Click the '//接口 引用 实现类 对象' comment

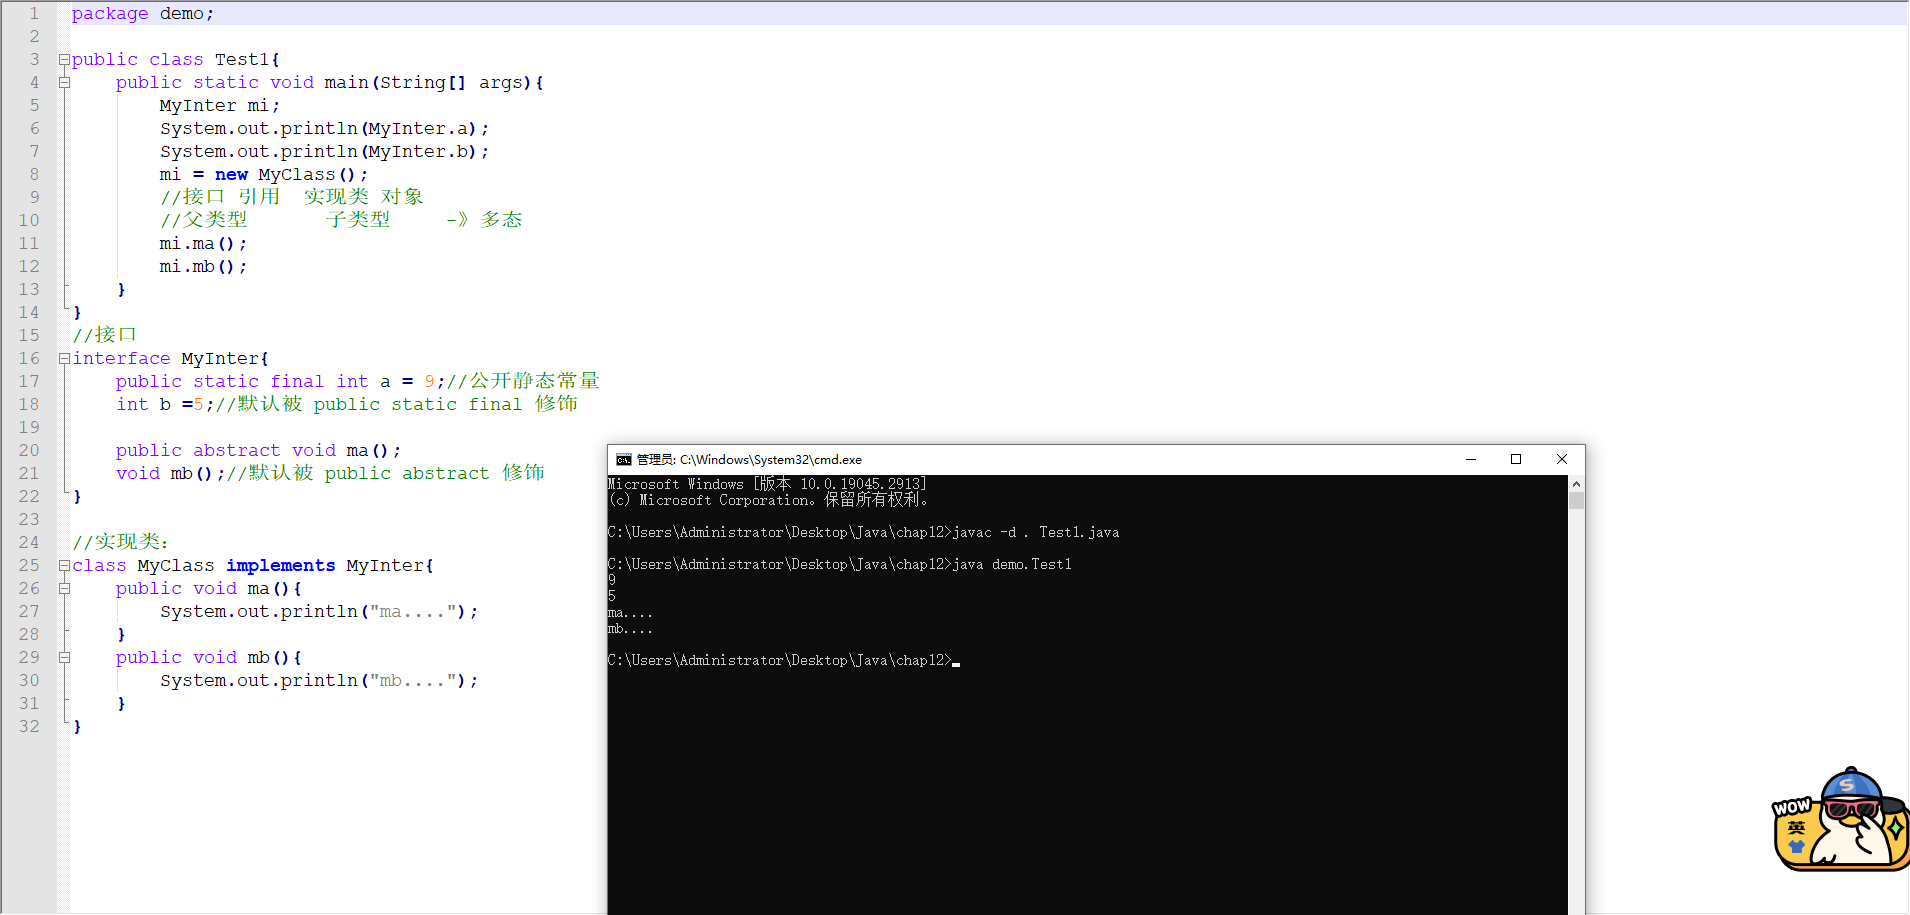[292, 198]
